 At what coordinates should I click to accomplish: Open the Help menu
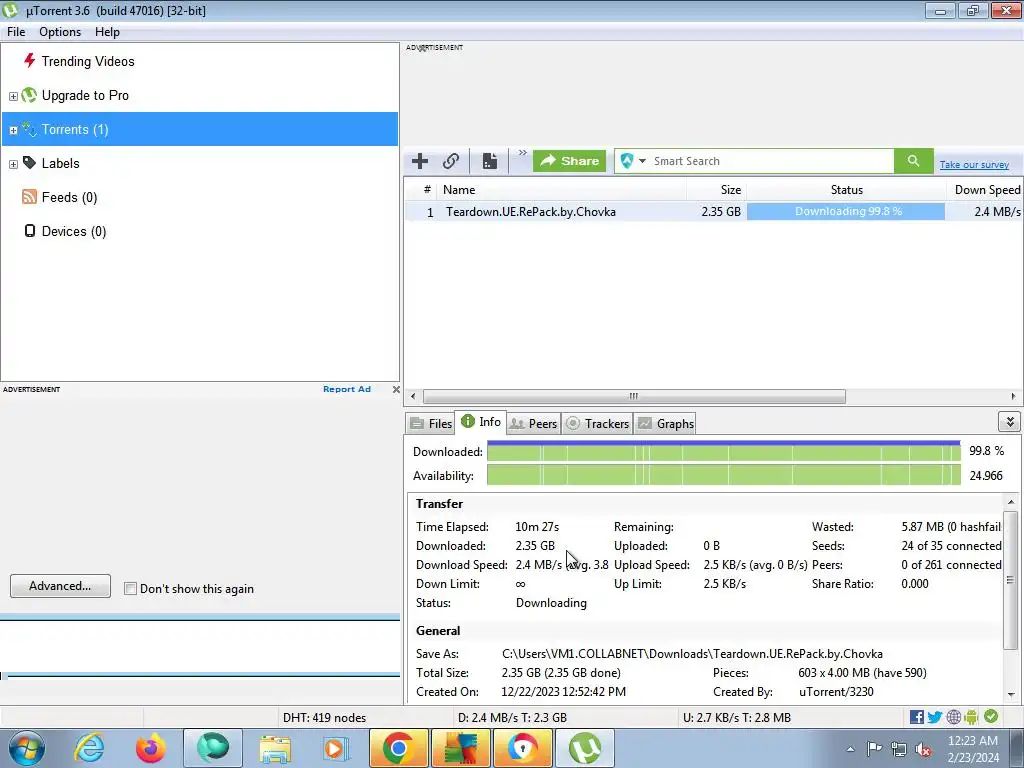click(x=107, y=32)
